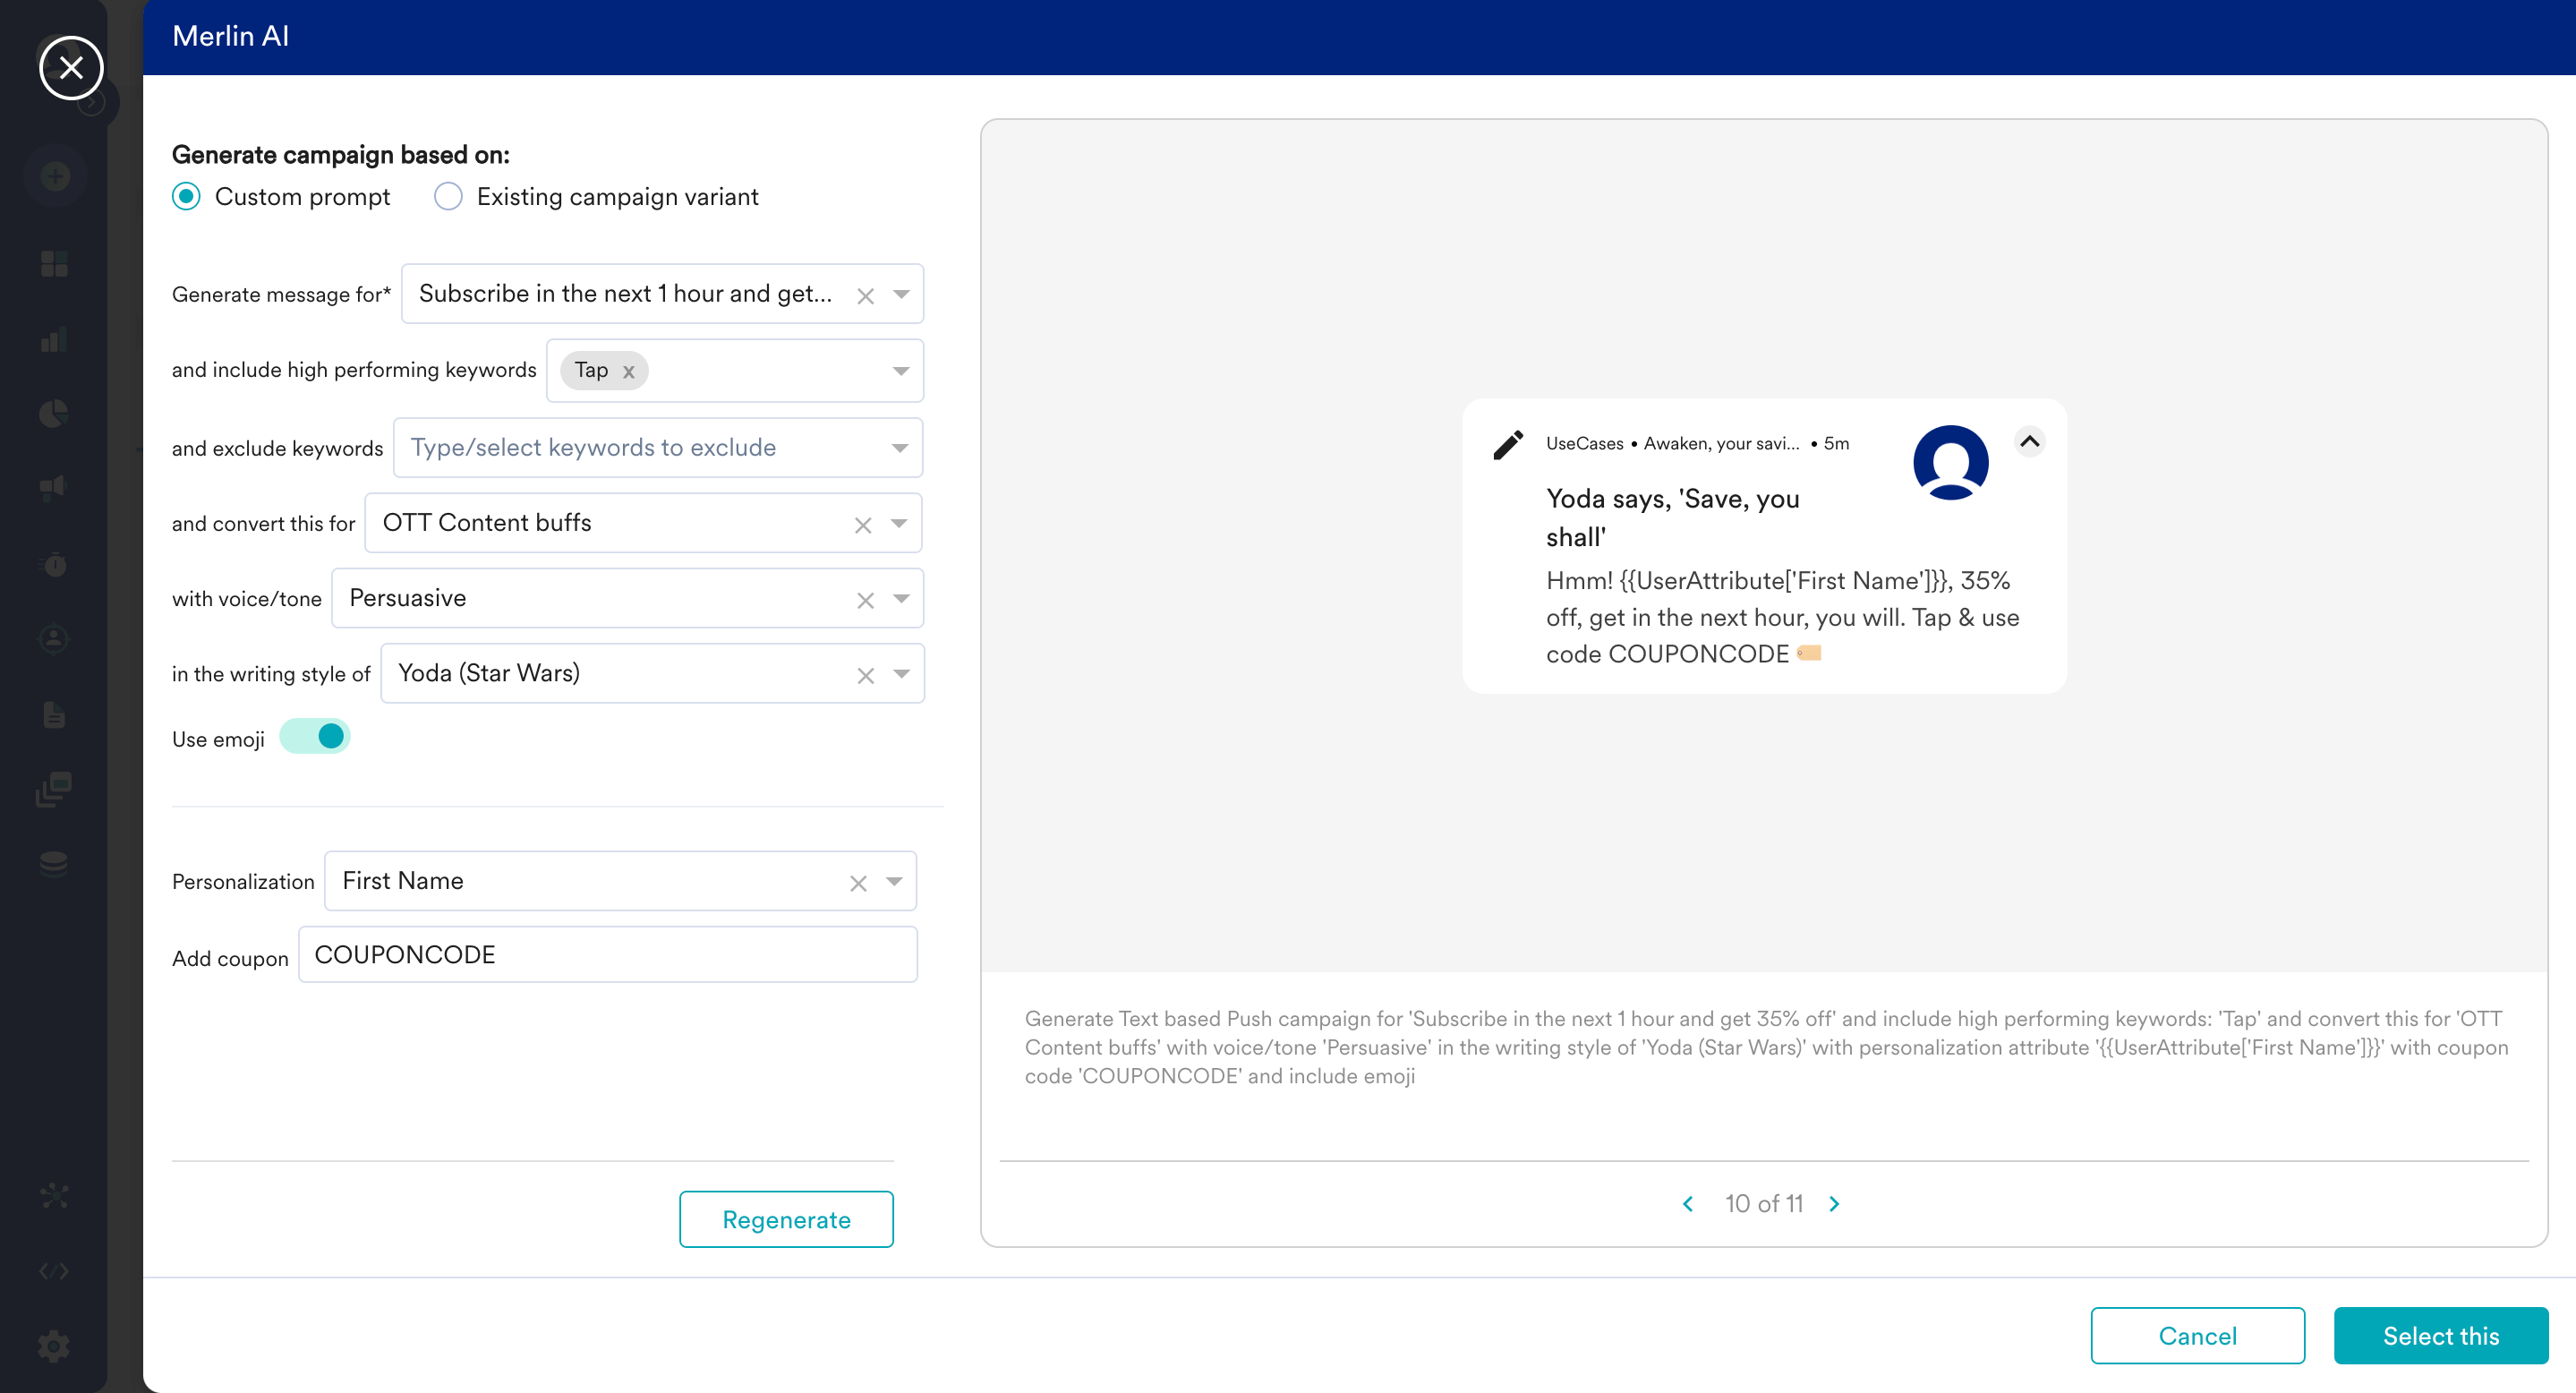The height and width of the screenshot is (1393, 2576).
Task: Go to next generated variant
Action: pos(1834,1204)
